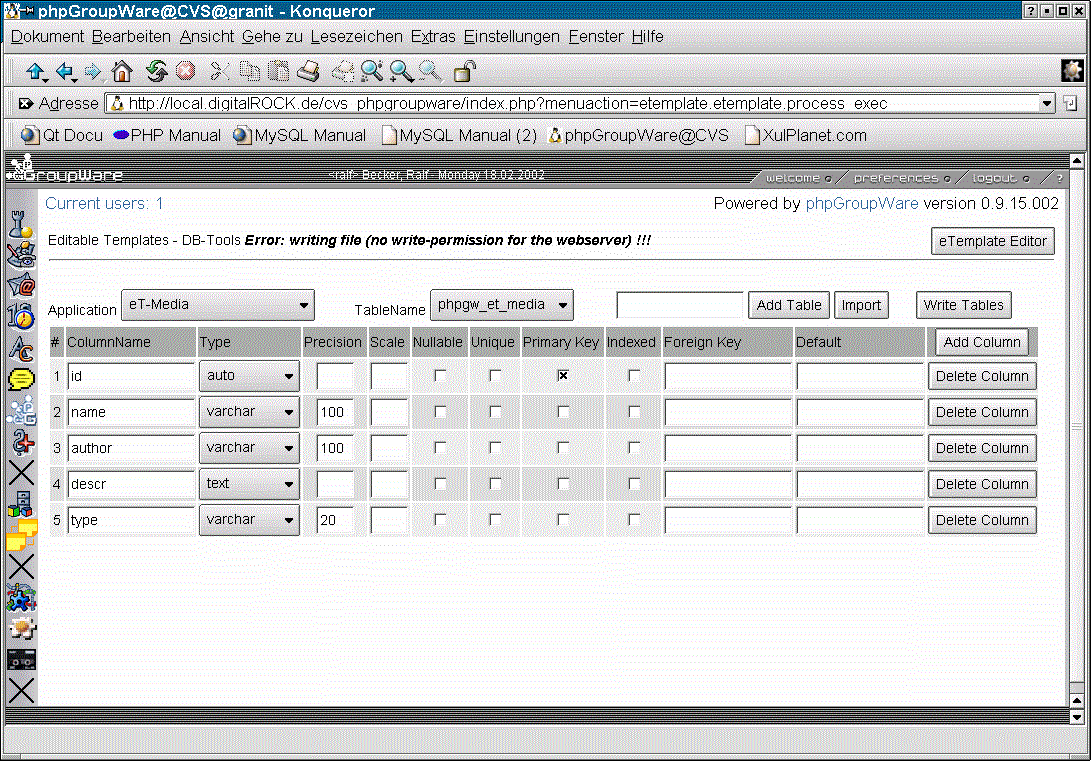Image resolution: width=1091 pixels, height=761 pixels.
Task: Open the yellow sticky notes sidebar icon
Action: (x=22, y=535)
